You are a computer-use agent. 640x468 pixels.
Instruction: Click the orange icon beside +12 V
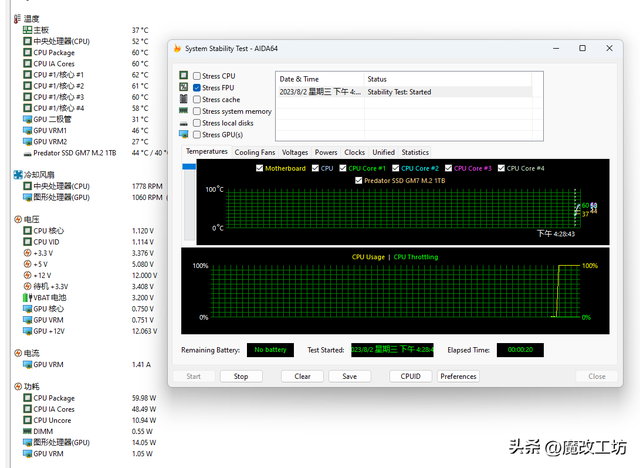27,275
